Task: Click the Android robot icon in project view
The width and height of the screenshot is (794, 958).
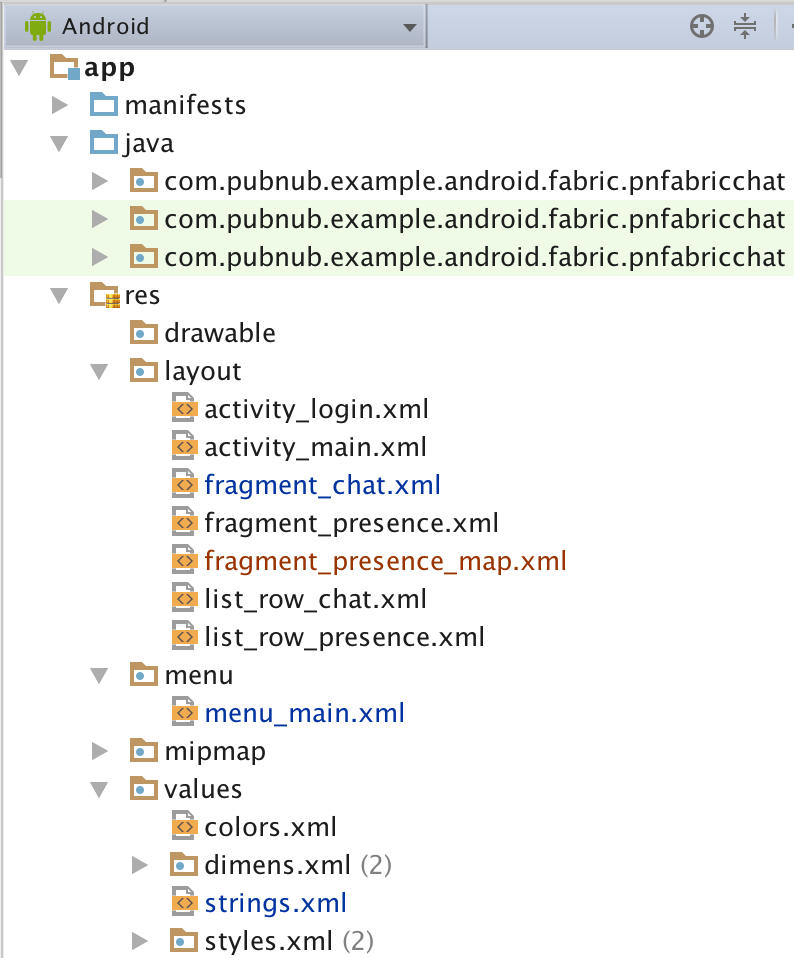Action: tap(38, 25)
